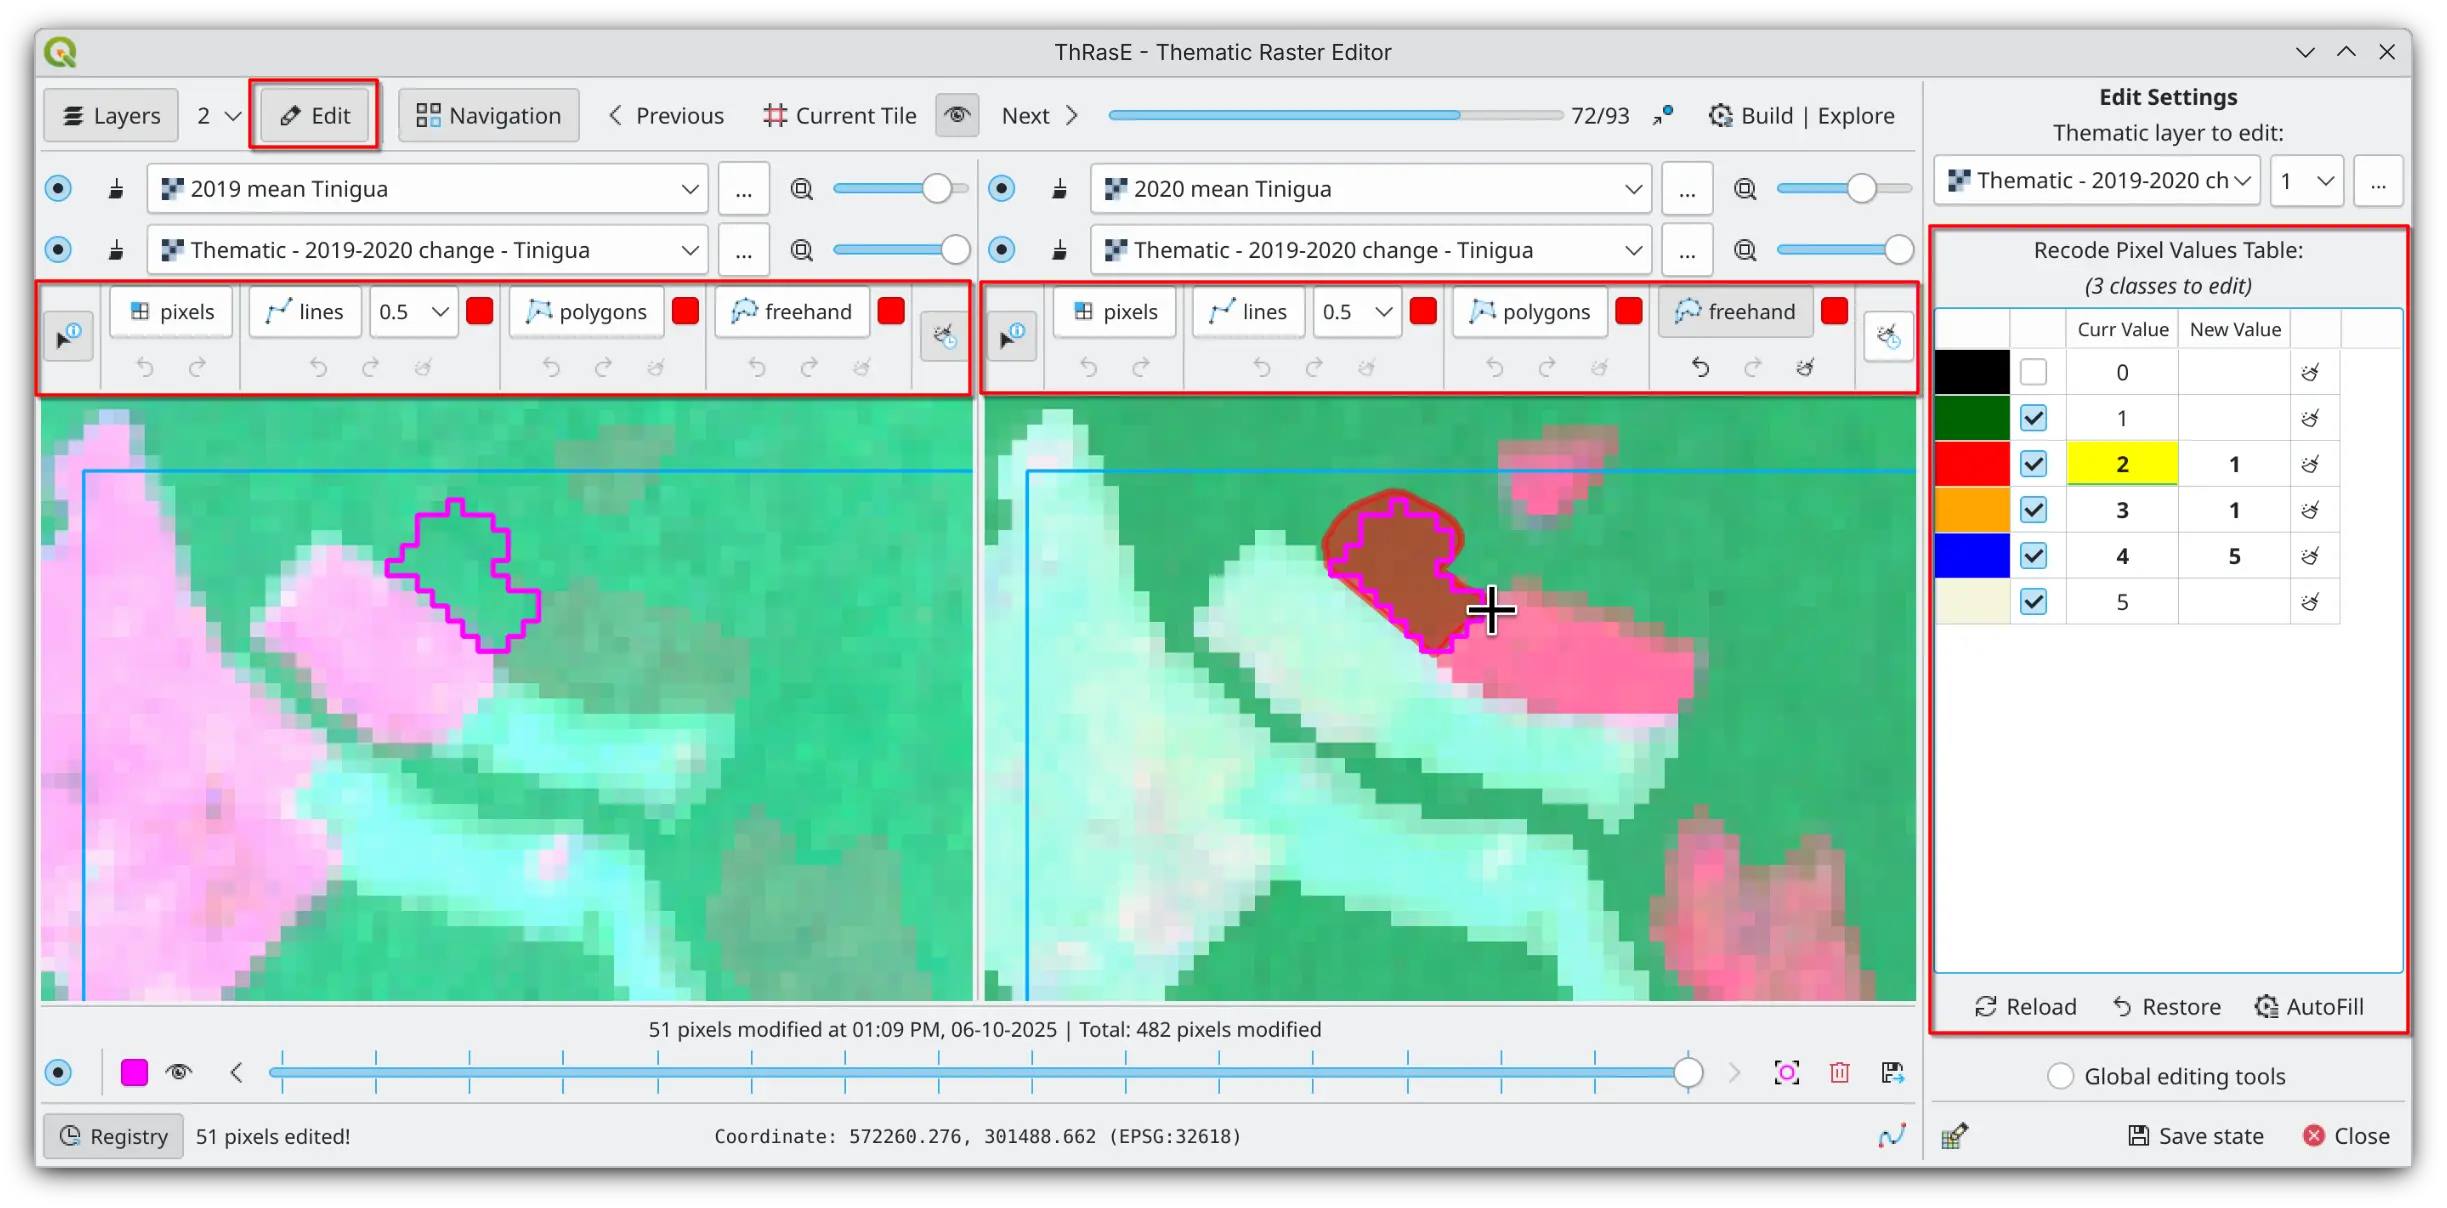The image size is (2447, 1208).
Task: Toggle the Edit toolbar button
Action: pyautogui.click(x=314, y=116)
